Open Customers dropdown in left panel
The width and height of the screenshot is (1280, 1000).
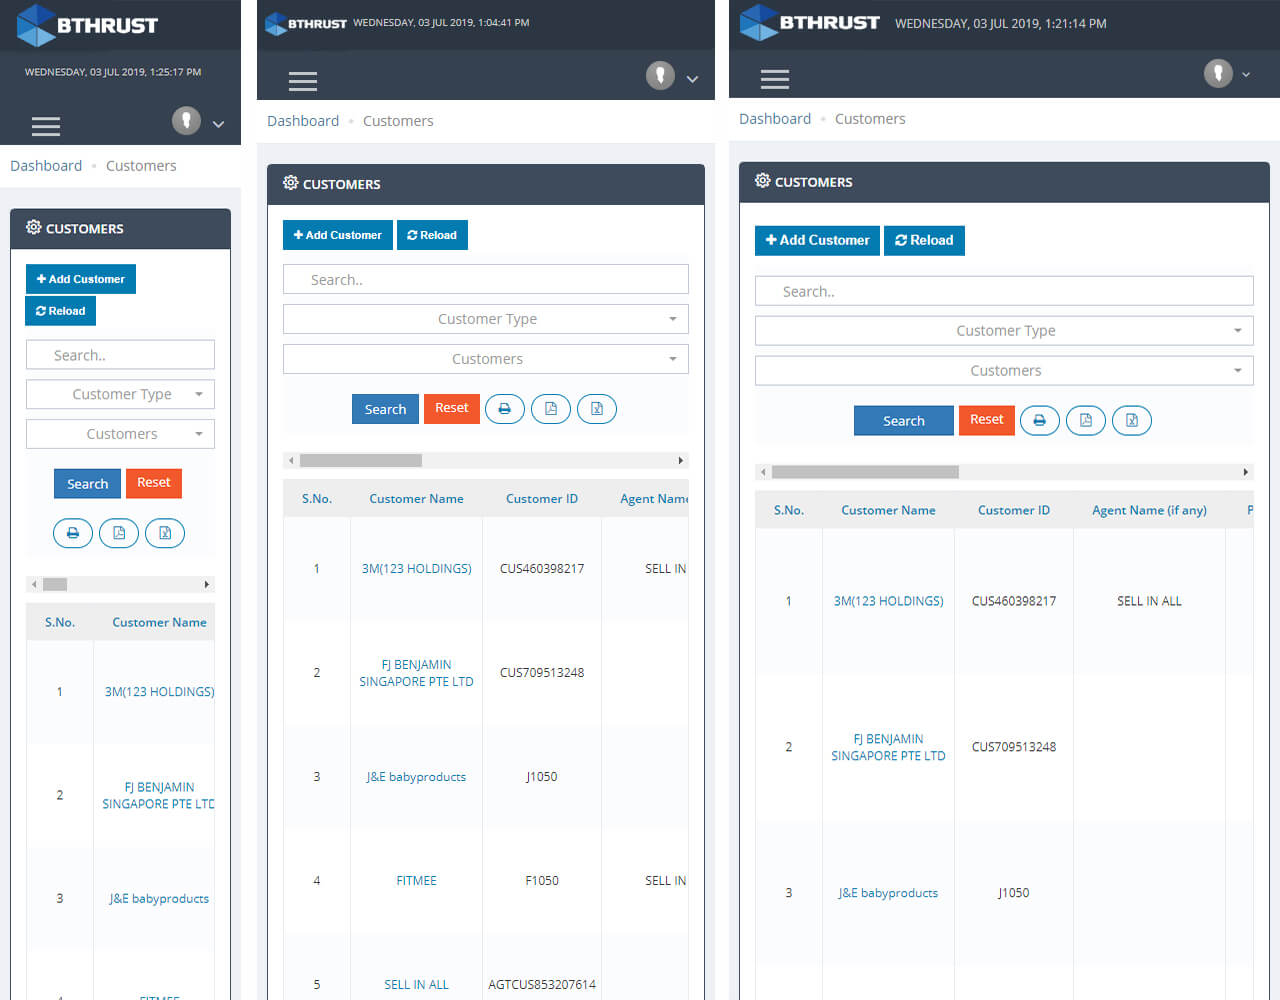120,434
